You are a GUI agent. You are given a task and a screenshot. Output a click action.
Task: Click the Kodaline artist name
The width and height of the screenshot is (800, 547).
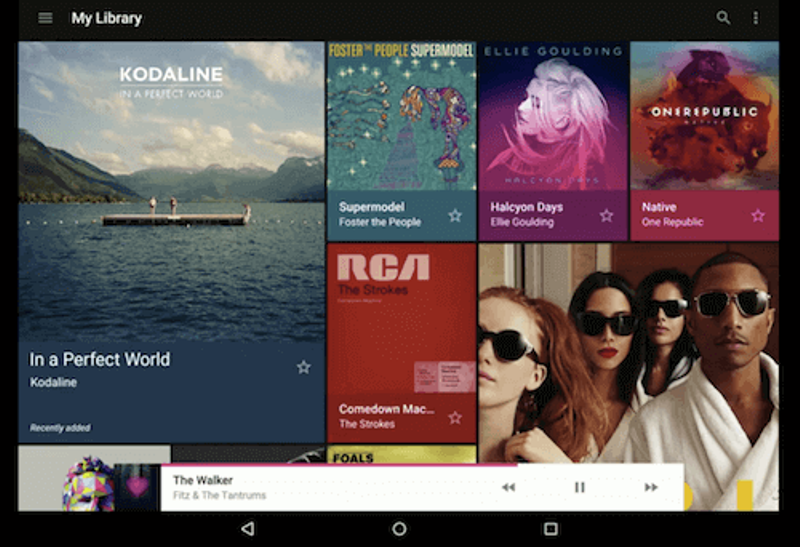(53, 382)
